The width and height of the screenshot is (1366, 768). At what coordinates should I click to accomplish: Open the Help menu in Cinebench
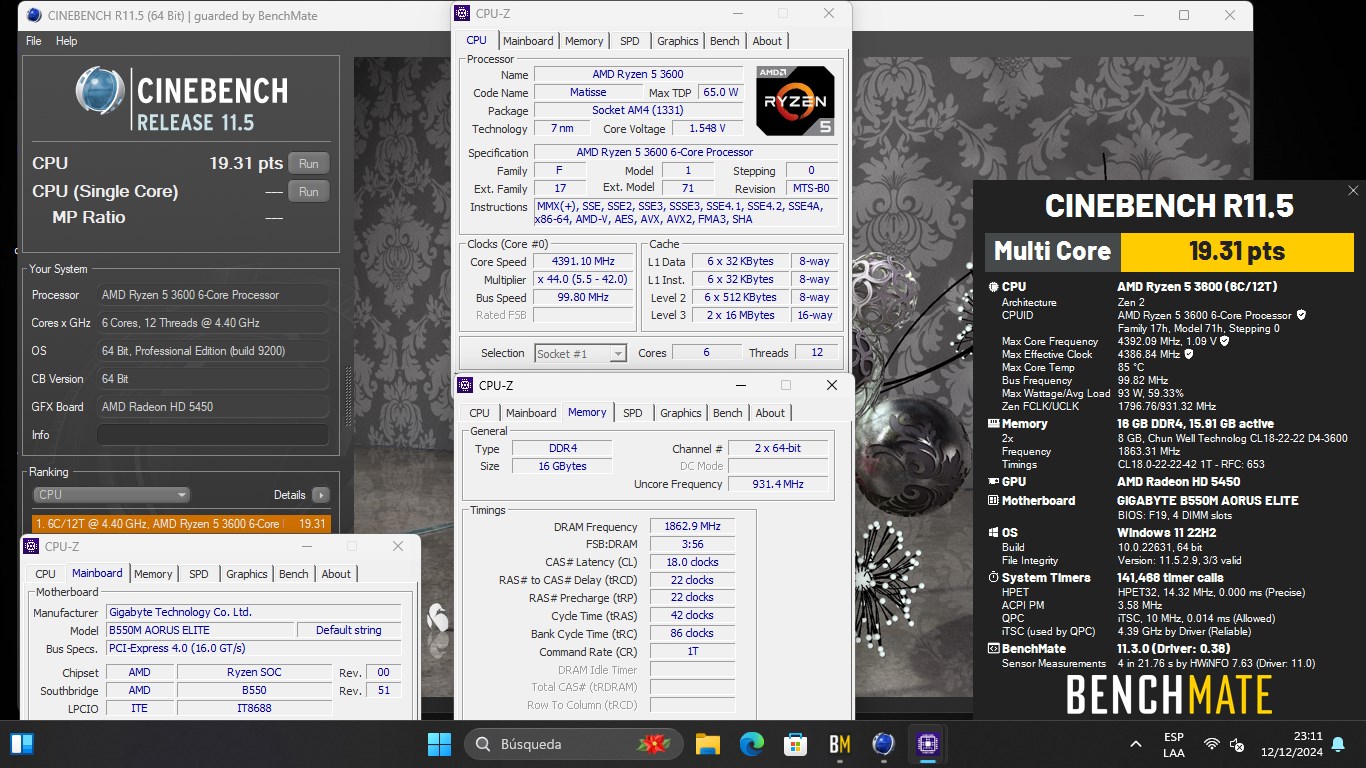point(66,41)
